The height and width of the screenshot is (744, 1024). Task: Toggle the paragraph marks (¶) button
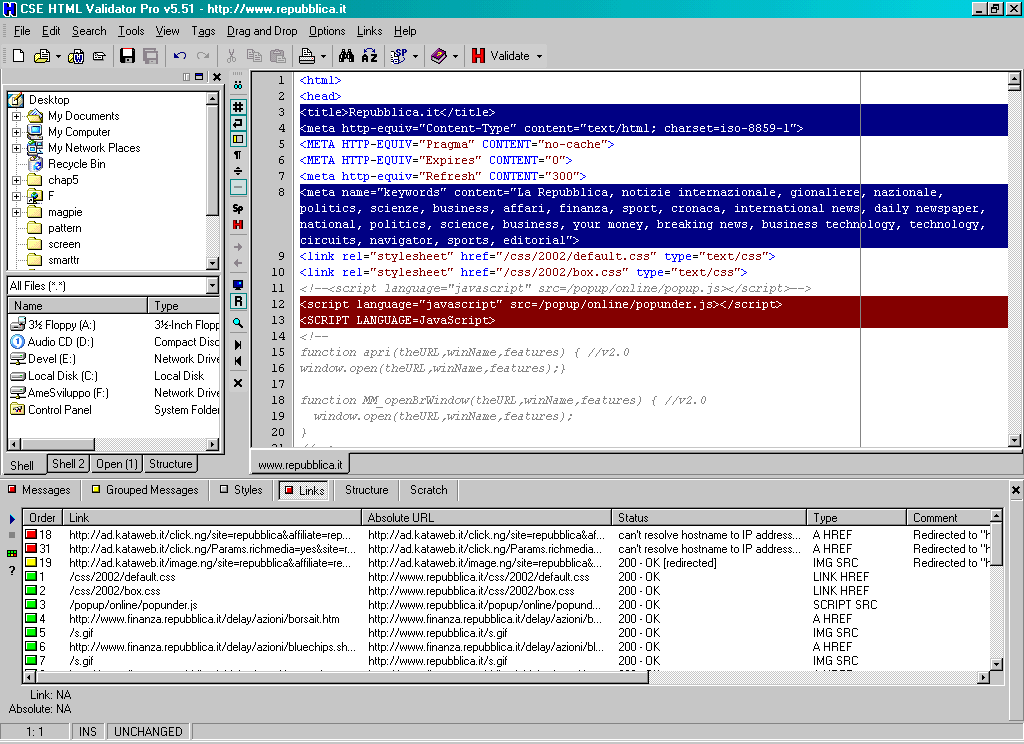tap(238, 155)
